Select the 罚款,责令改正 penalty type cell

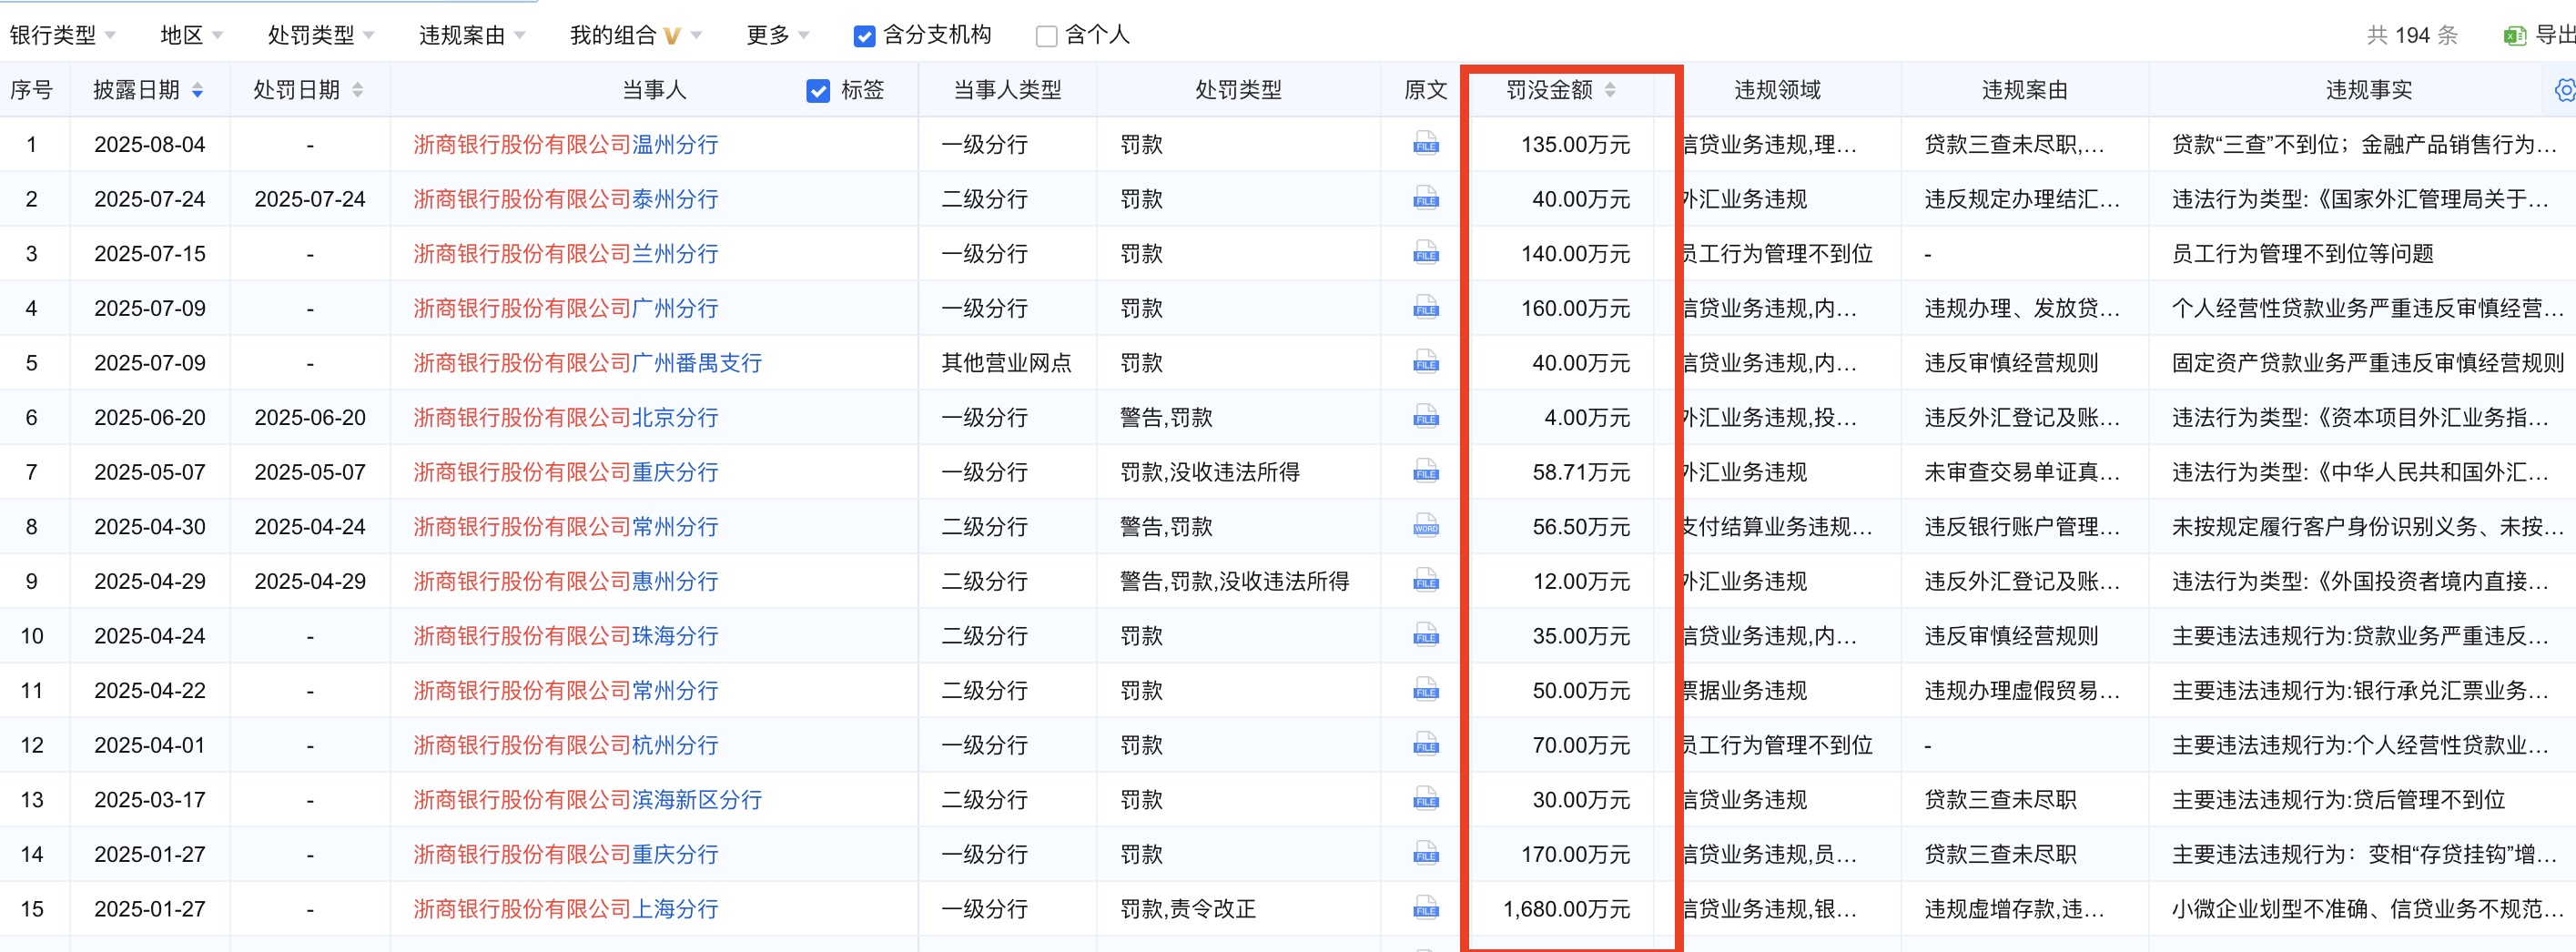tap(1188, 909)
